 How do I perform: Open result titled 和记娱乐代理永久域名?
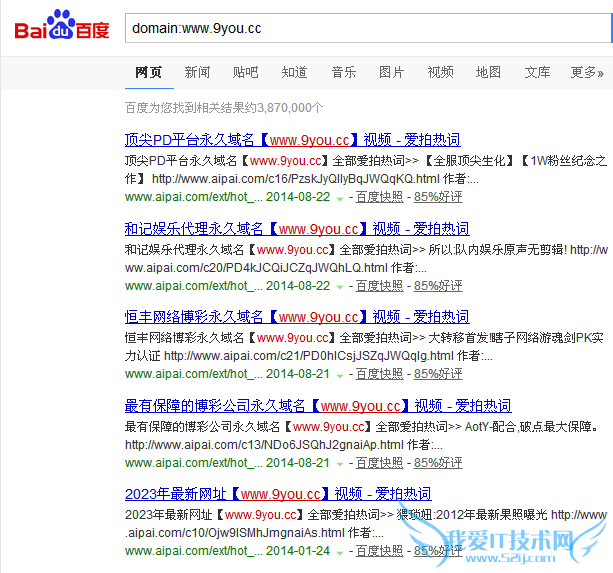pyautogui.click(x=297, y=229)
